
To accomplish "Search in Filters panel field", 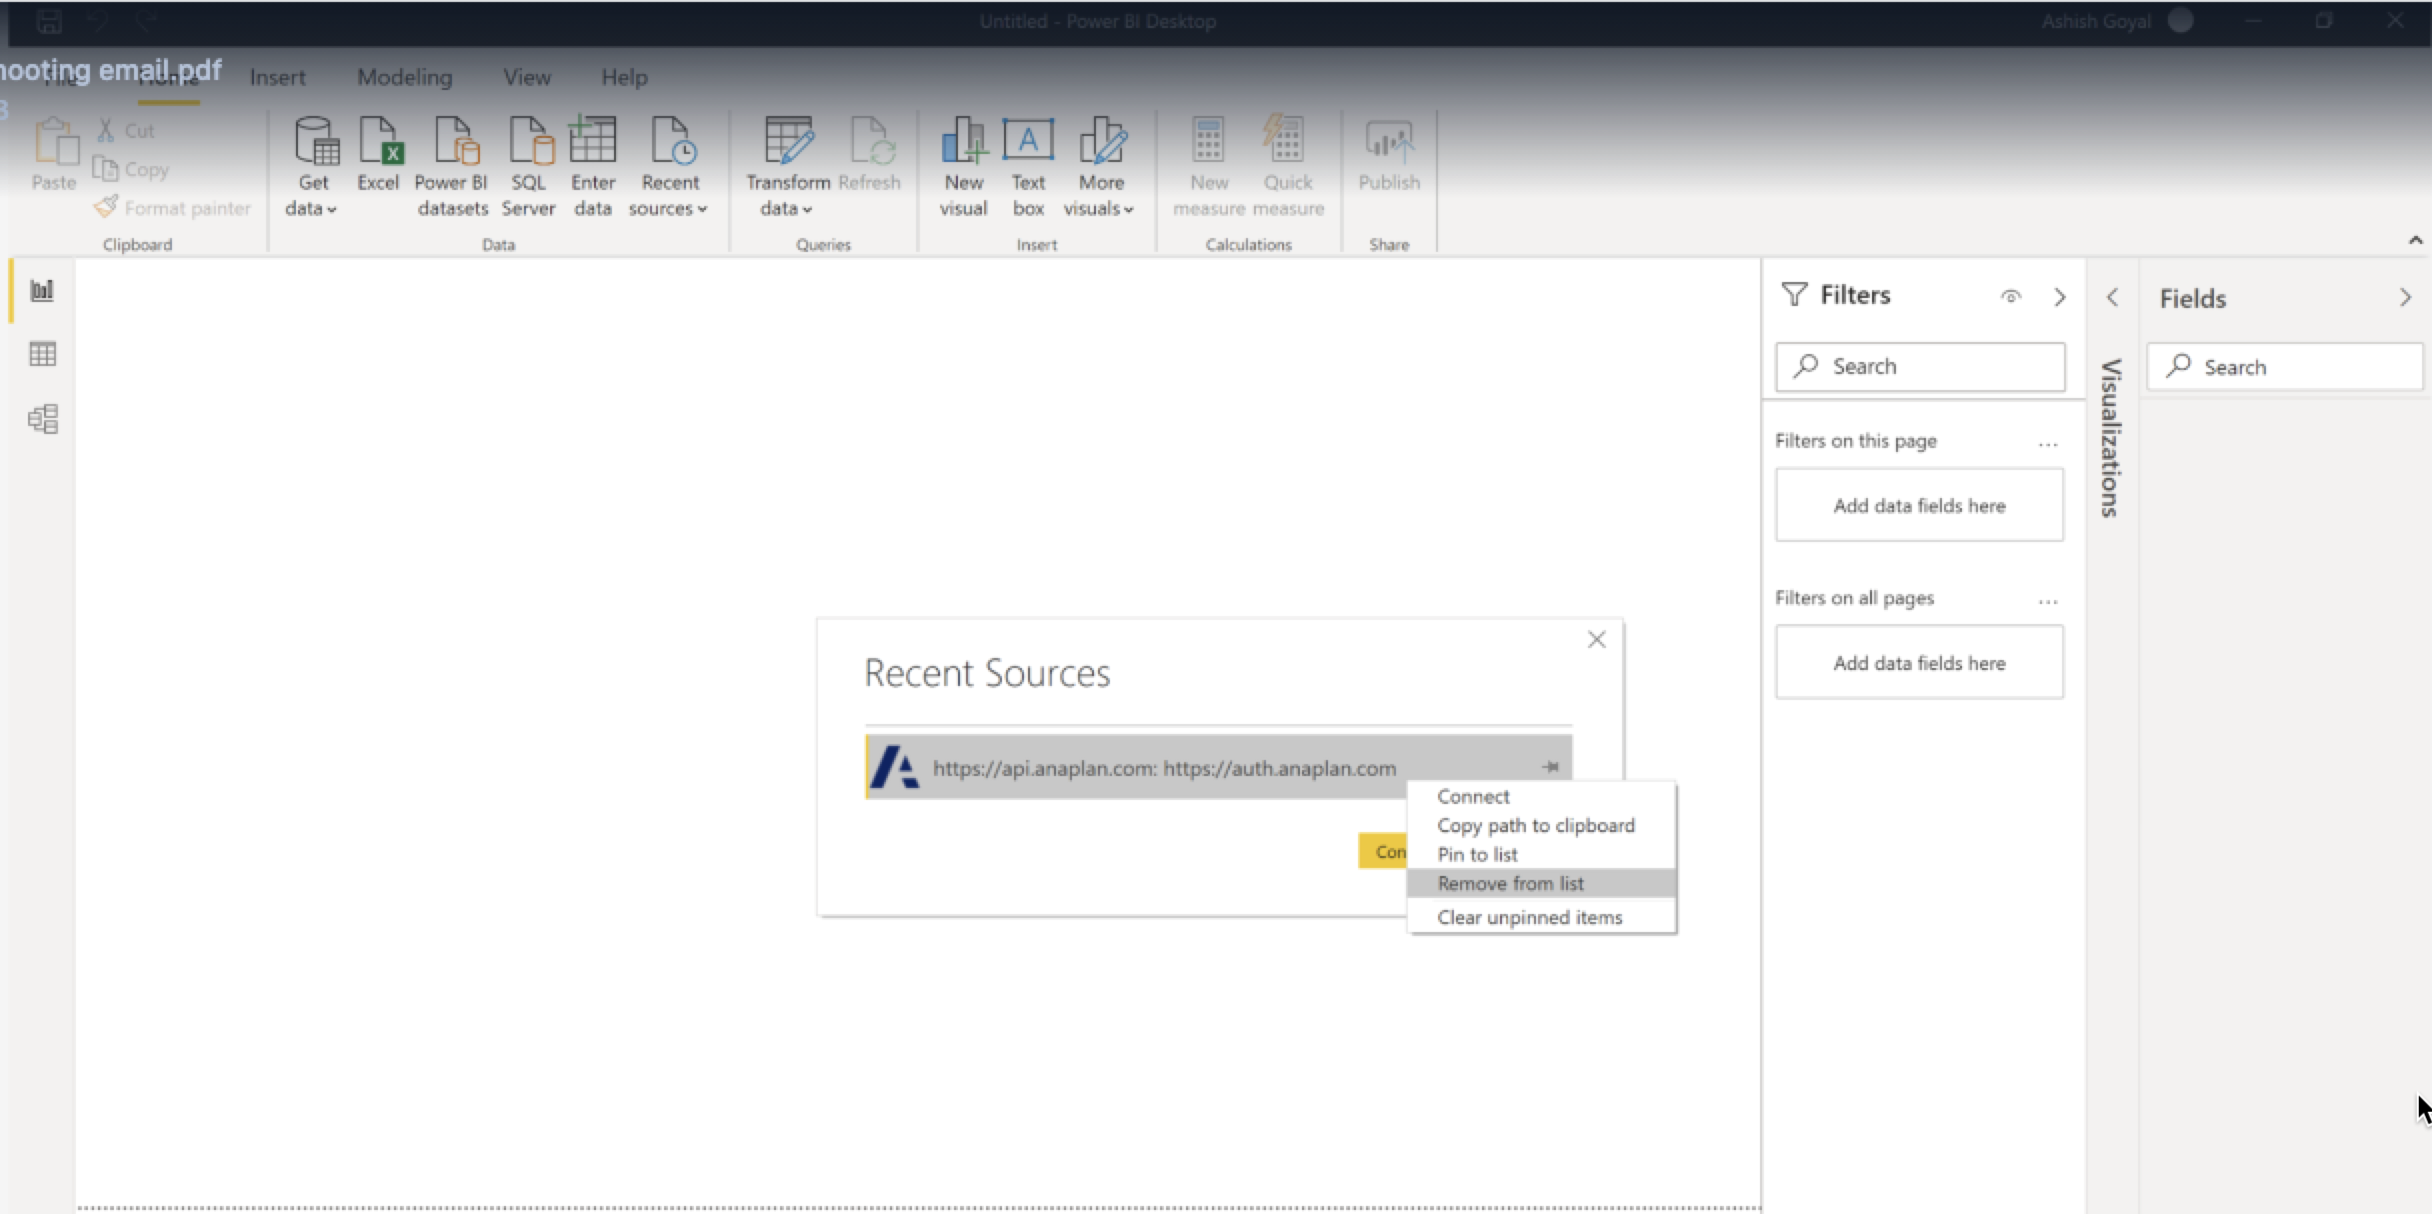I will pos(1919,364).
